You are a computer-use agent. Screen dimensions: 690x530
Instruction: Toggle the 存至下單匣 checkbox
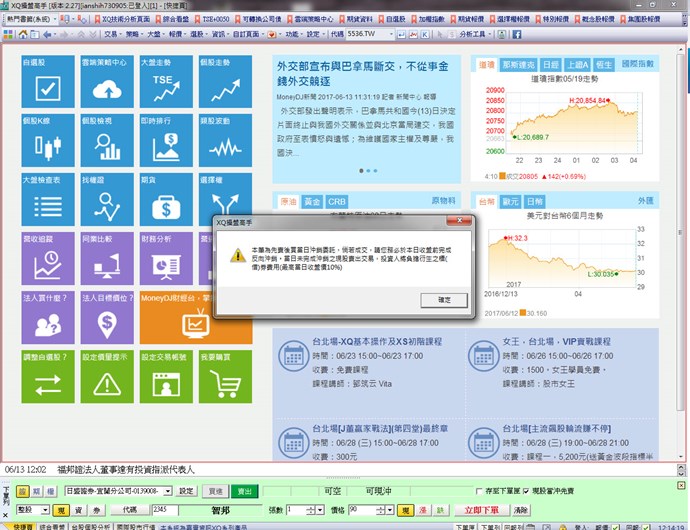[479, 491]
